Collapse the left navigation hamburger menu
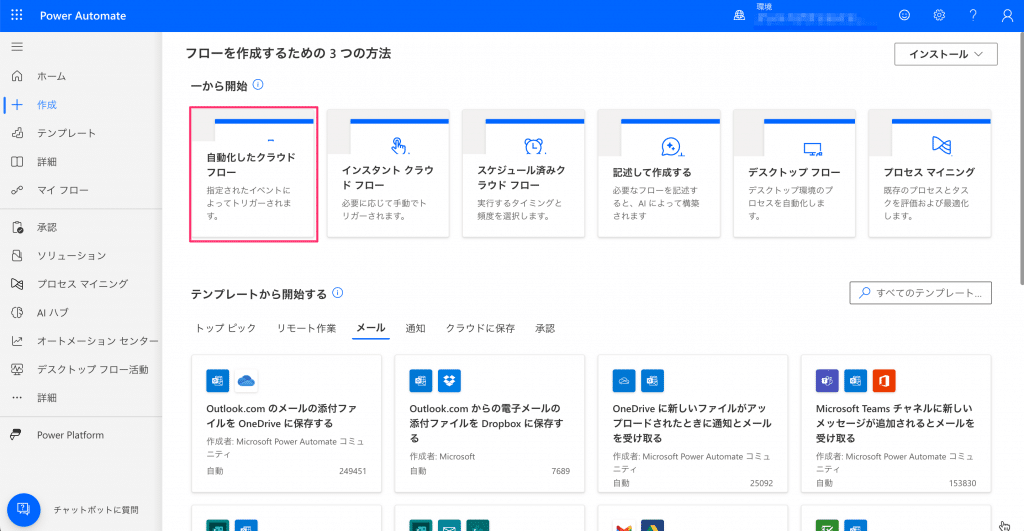This screenshot has width=1024, height=531. 17,47
